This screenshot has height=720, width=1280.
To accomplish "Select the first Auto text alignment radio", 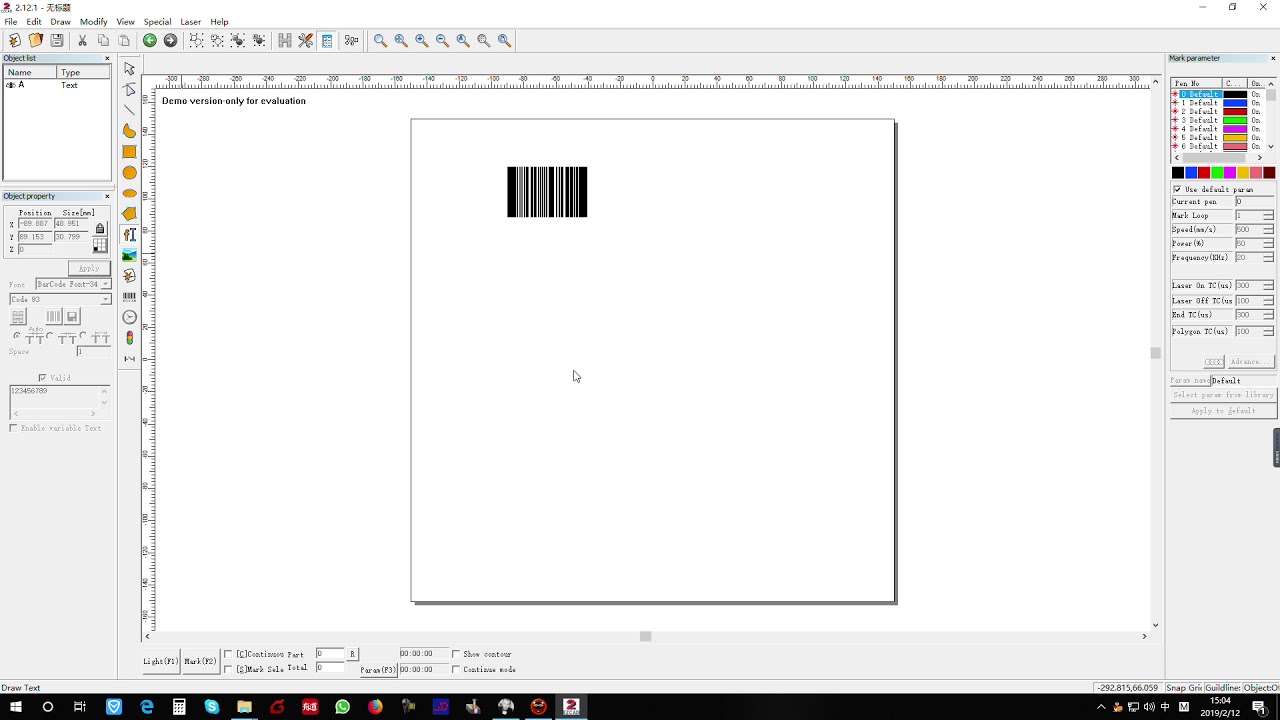I will [x=15, y=337].
